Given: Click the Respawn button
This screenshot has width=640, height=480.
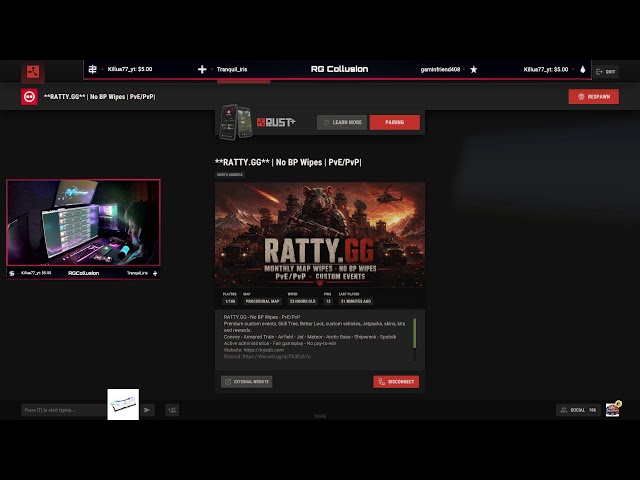Looking at the screenshot, I should tap(593, 97).
